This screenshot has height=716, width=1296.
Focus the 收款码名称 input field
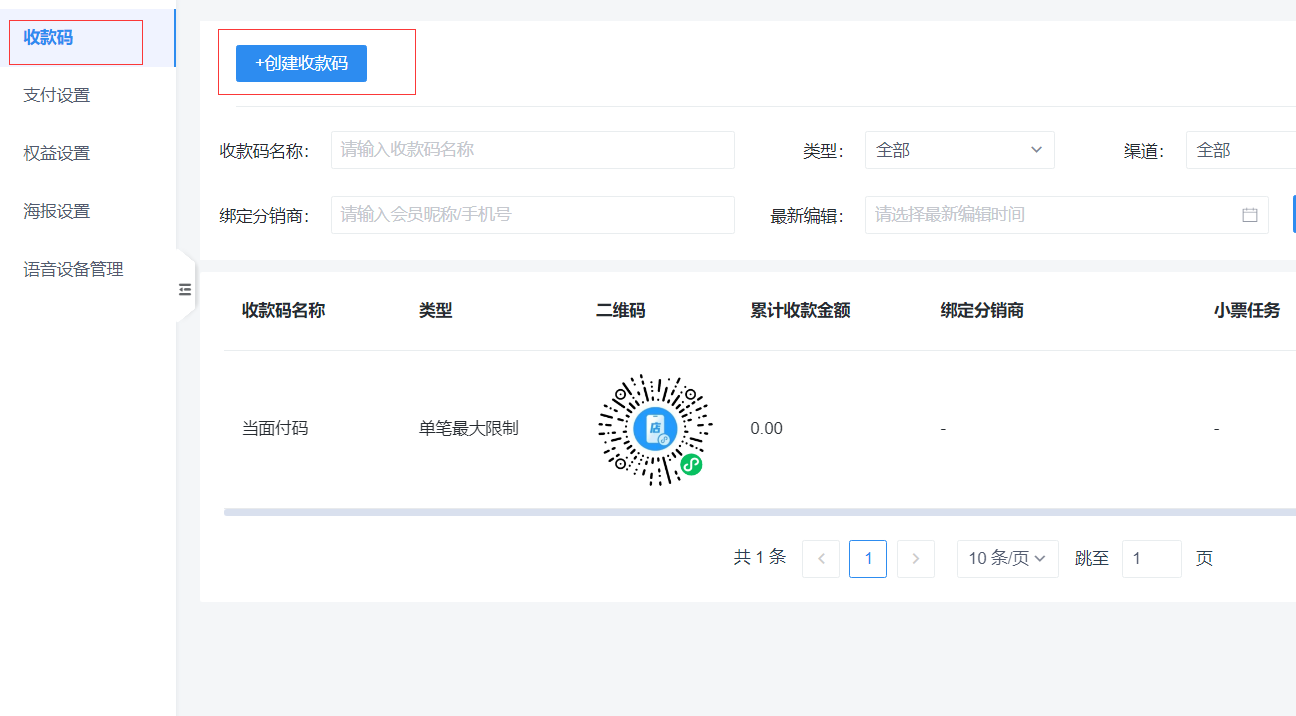[533, 150]
